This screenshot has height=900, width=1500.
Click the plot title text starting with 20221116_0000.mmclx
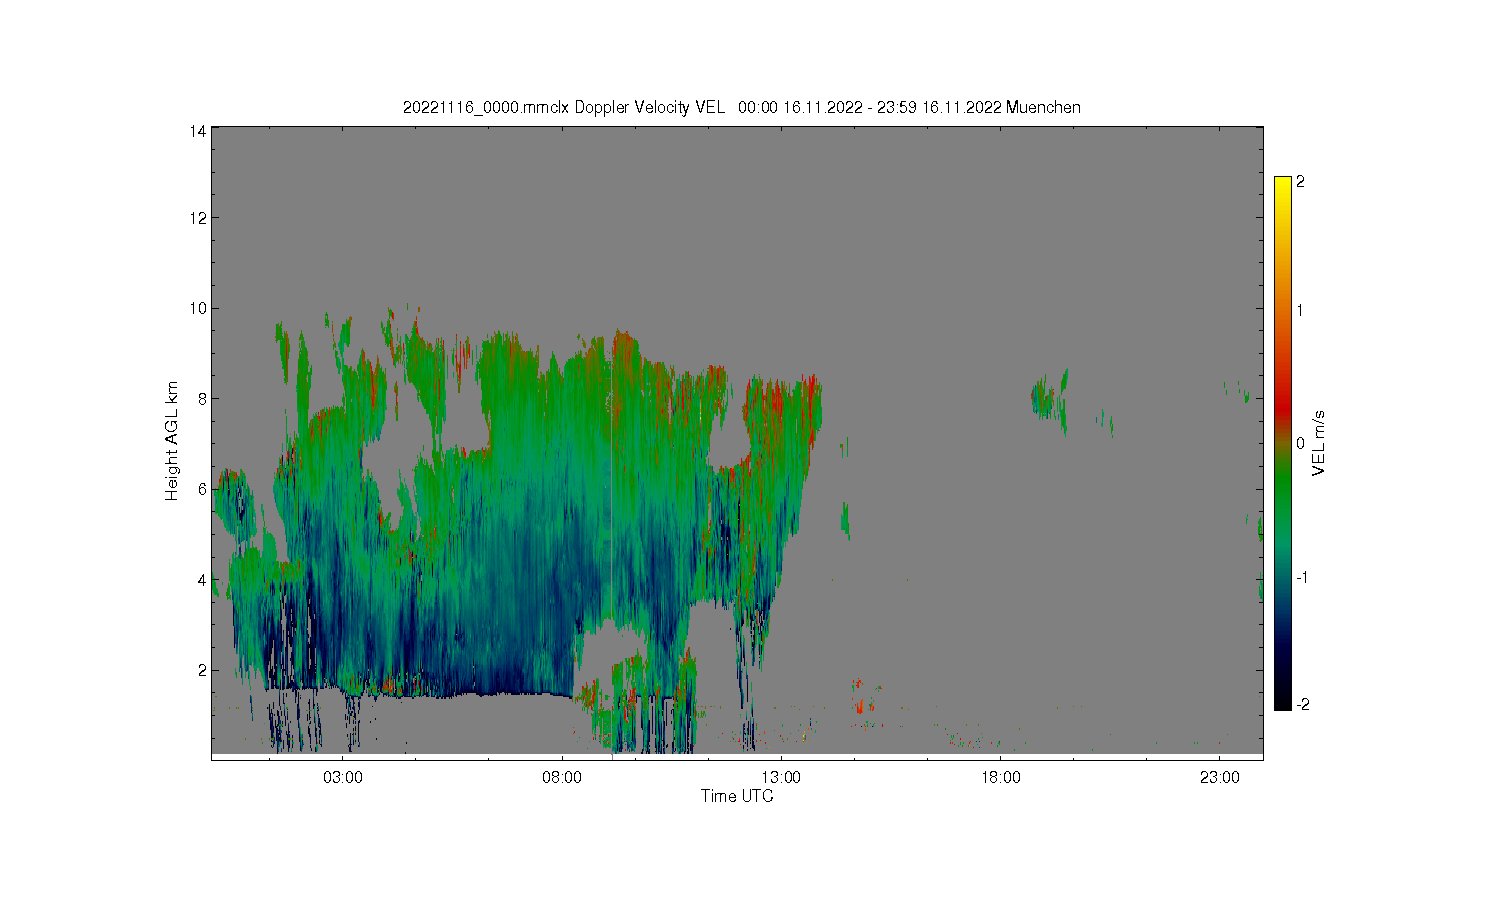click(741, 107)
